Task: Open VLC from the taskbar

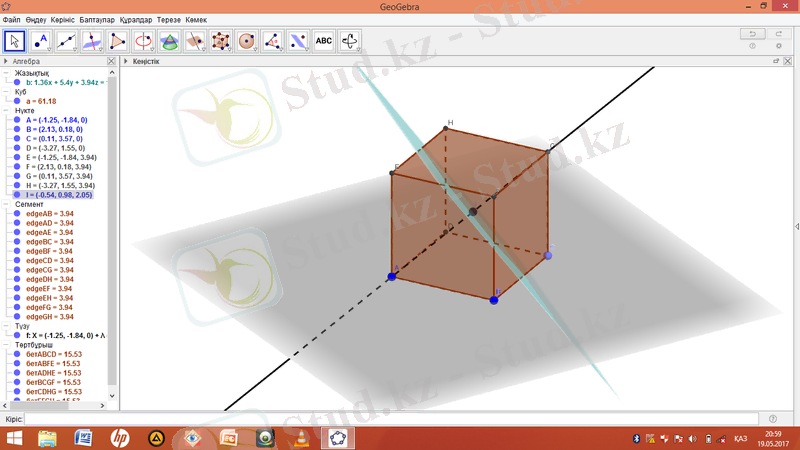Action: pos(299,438)
